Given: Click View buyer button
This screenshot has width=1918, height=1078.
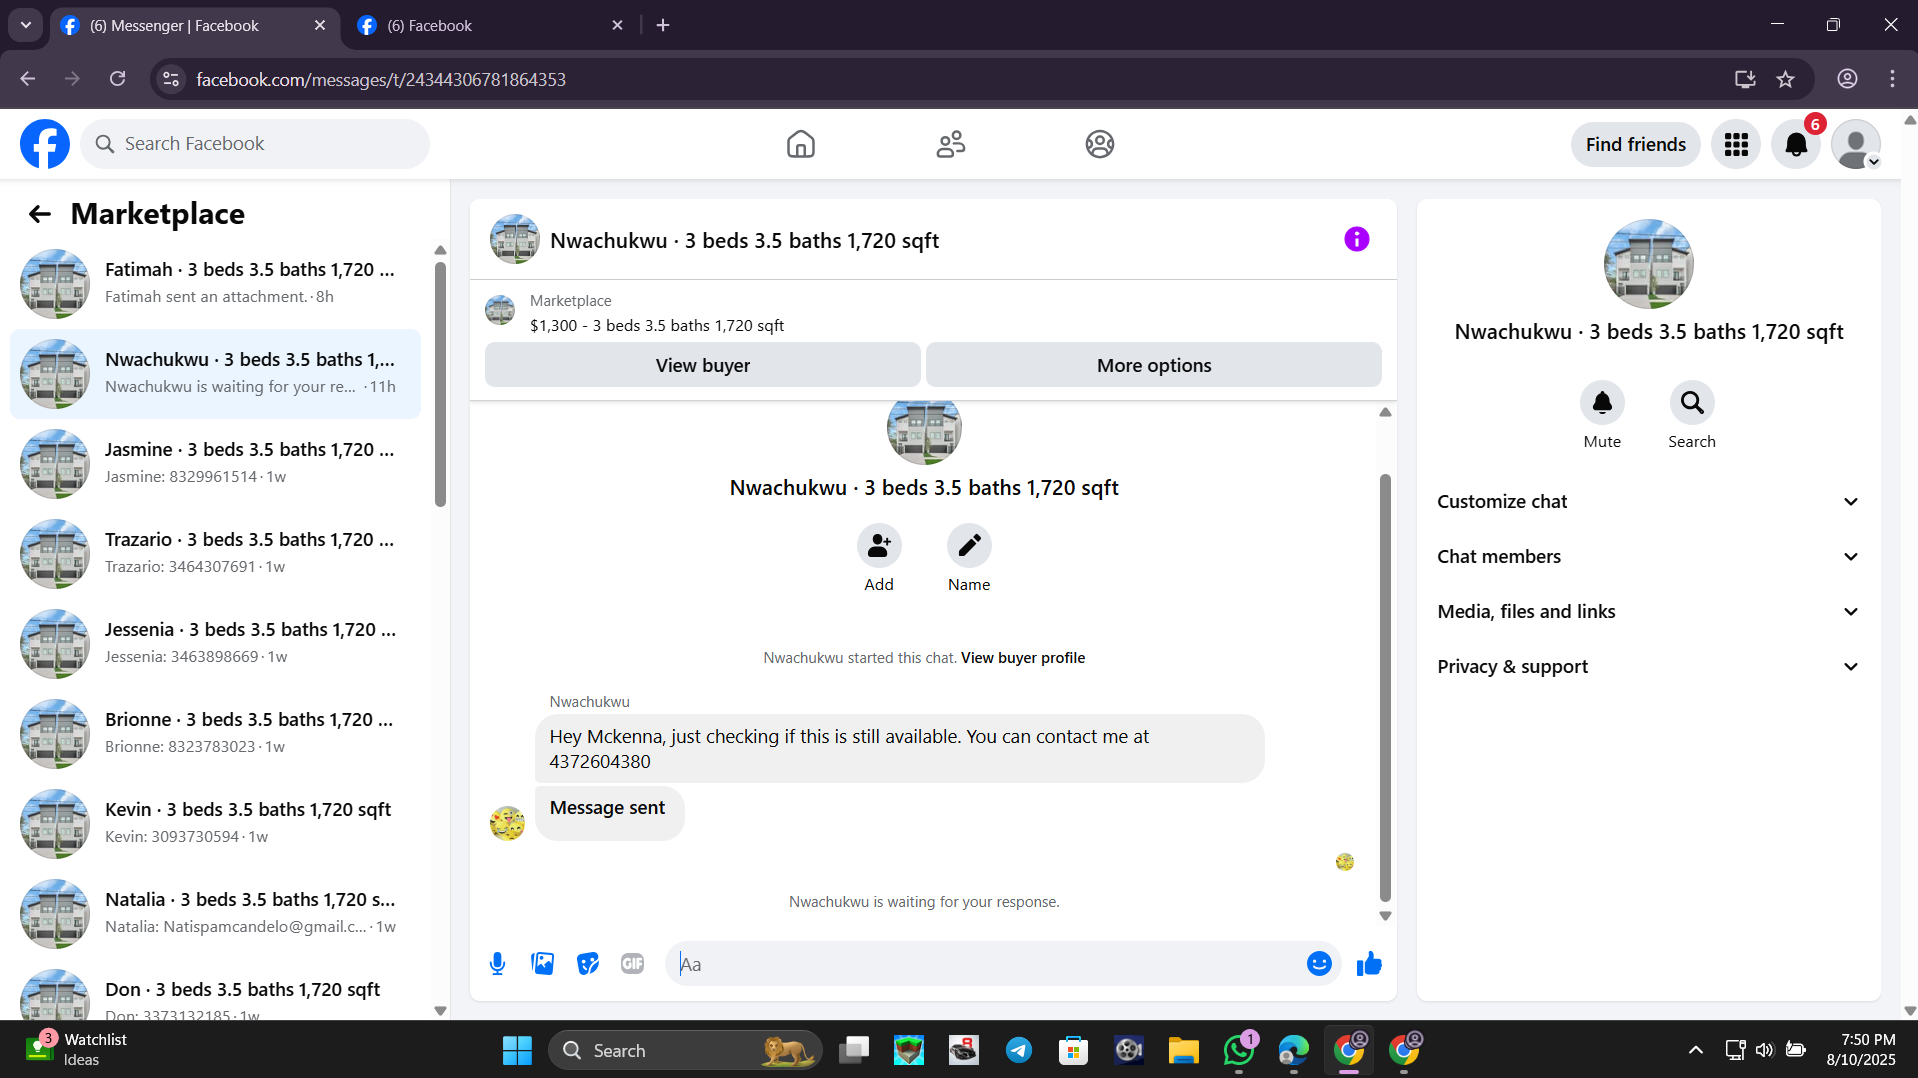Looking at the screenshot, I should 702,365.
